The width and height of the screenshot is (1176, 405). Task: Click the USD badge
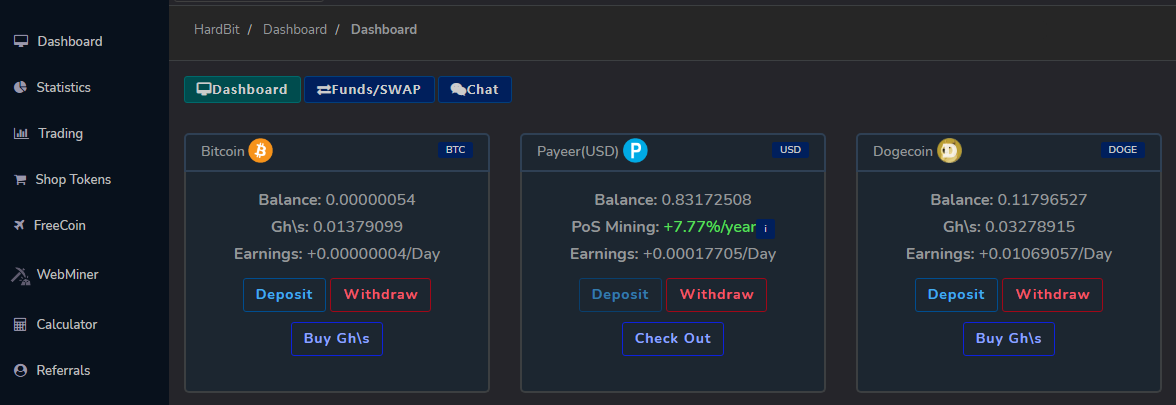(790, 150)
